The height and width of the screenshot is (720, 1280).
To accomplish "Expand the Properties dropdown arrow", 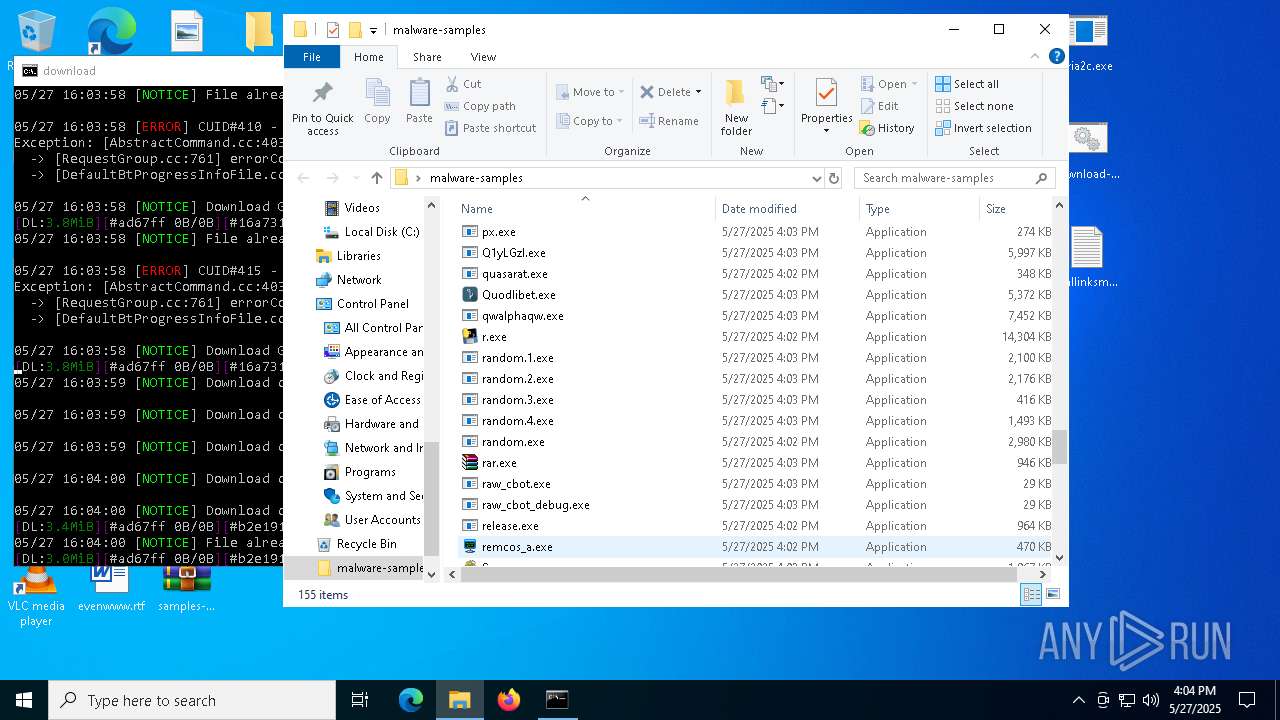I will tap(826, 131).
